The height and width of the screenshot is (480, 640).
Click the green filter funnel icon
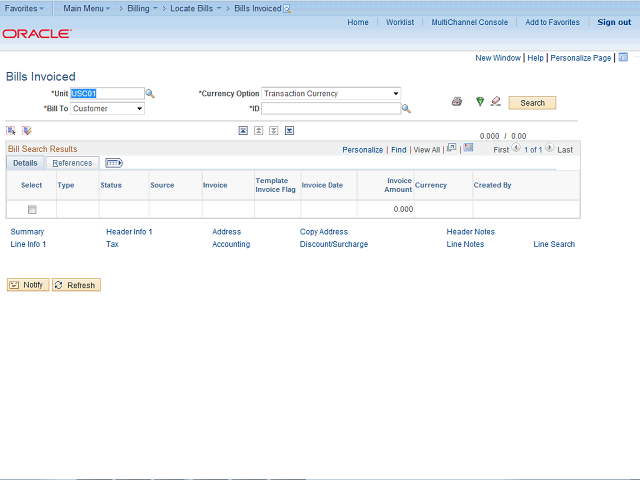coord(480,102)
